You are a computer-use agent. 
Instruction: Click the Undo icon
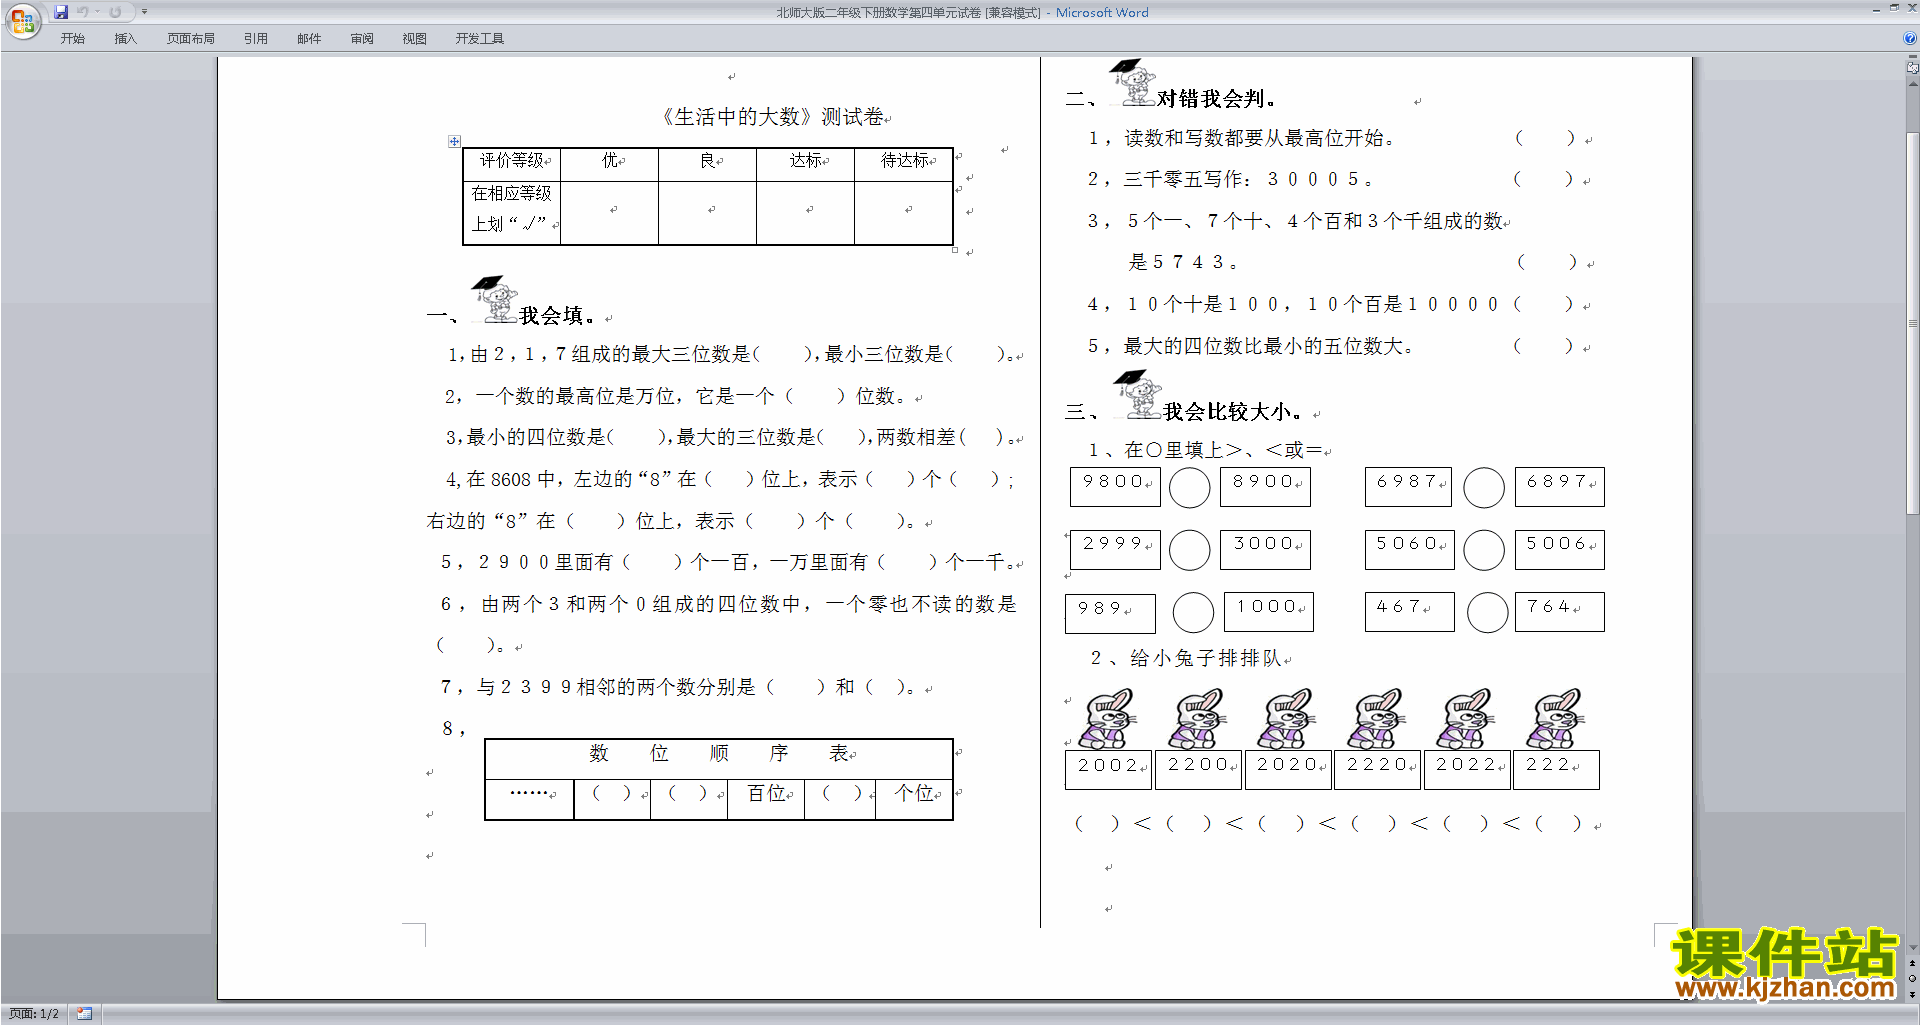click(83, 12)
